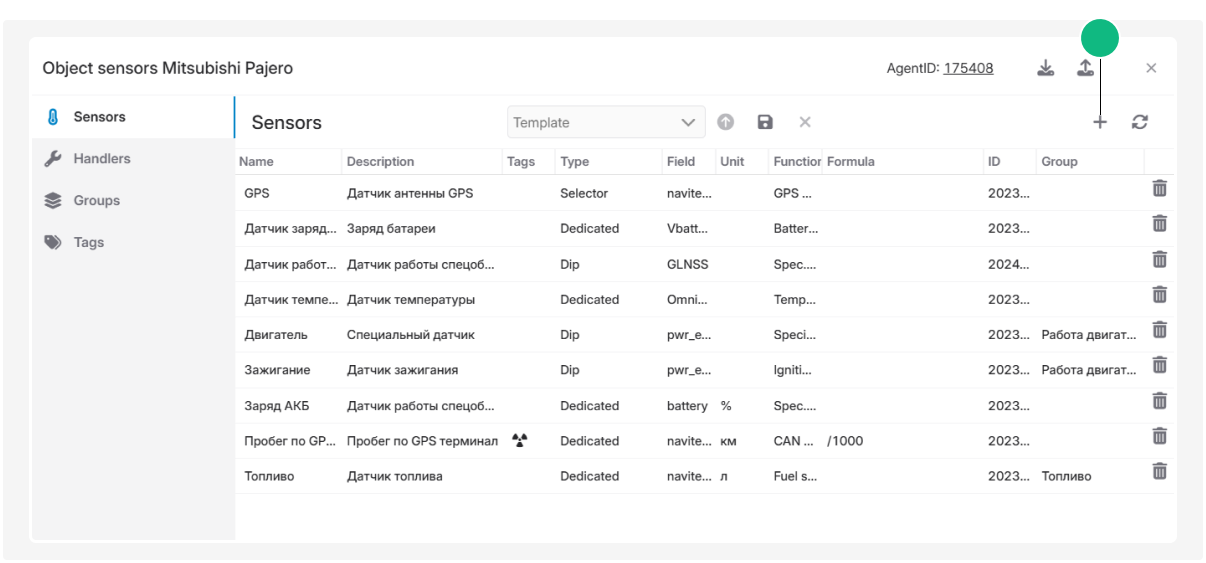Delete the GPS sensor row

tap(1159, 189)
